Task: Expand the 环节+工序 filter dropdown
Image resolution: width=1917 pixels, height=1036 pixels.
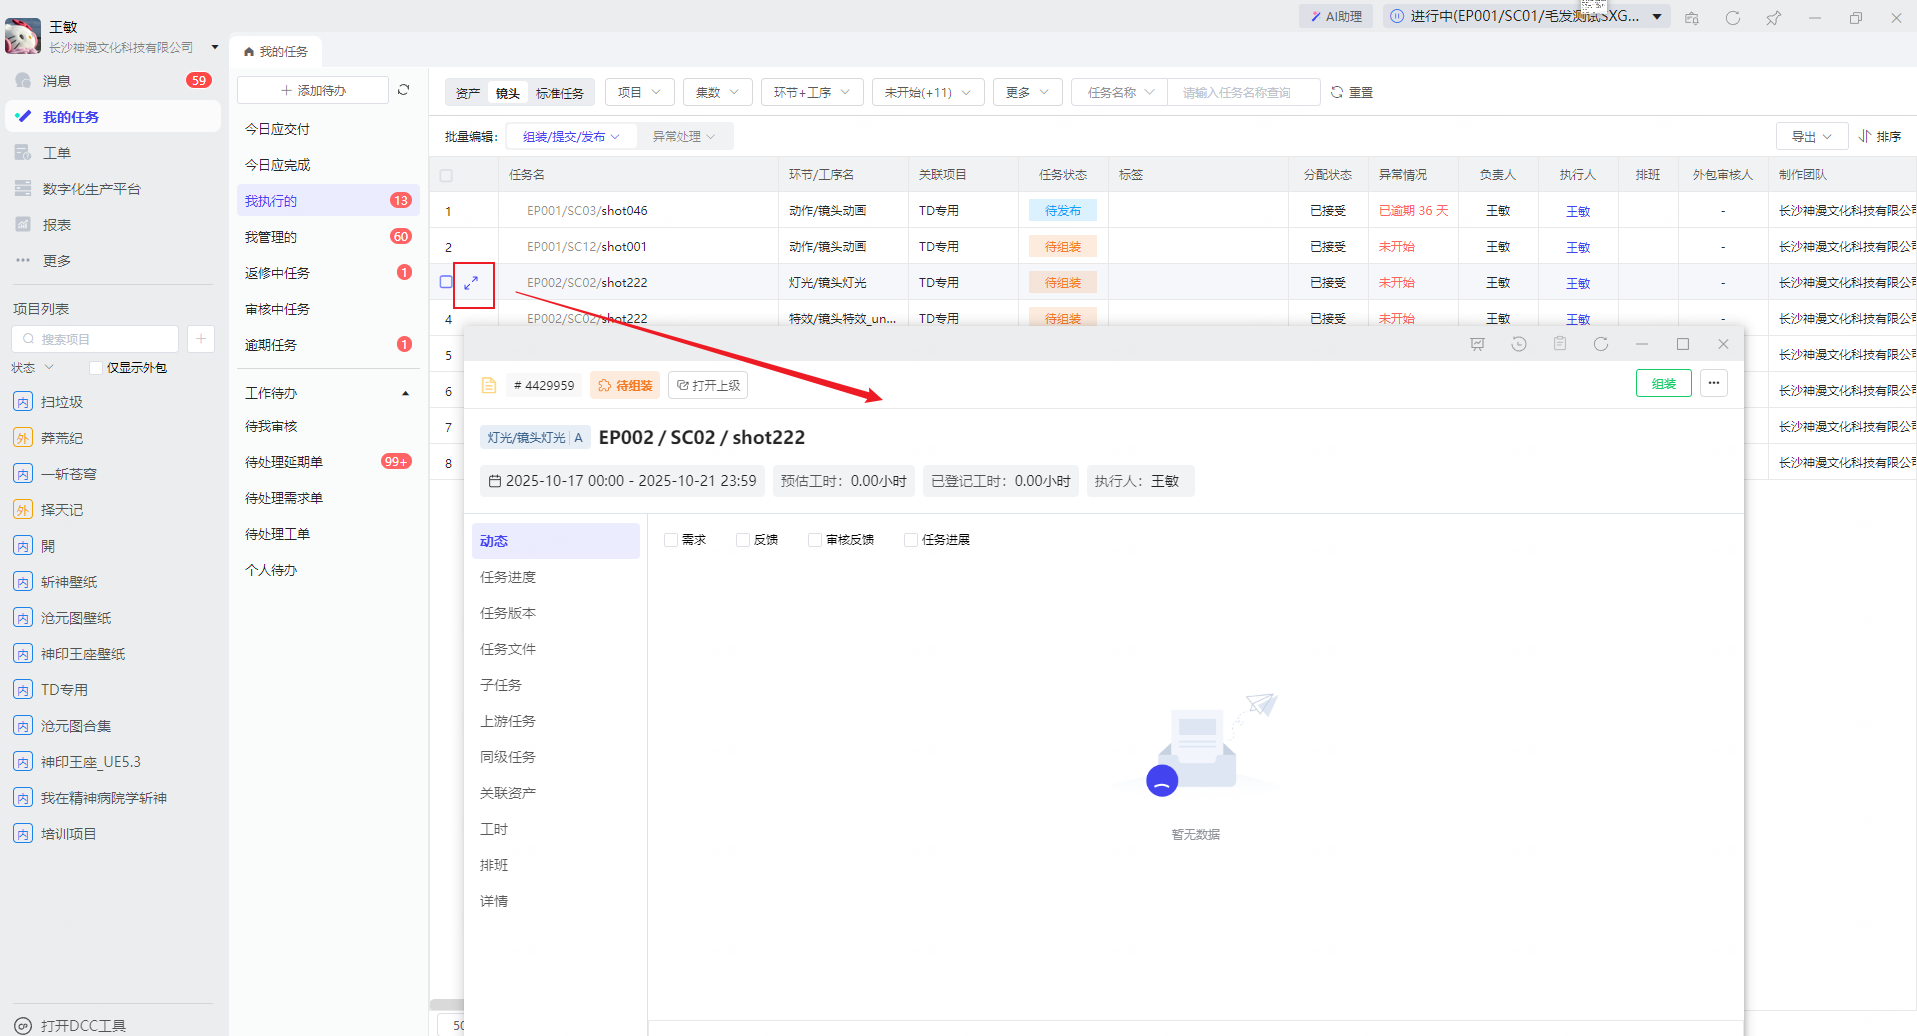Action: pos(811,92)
